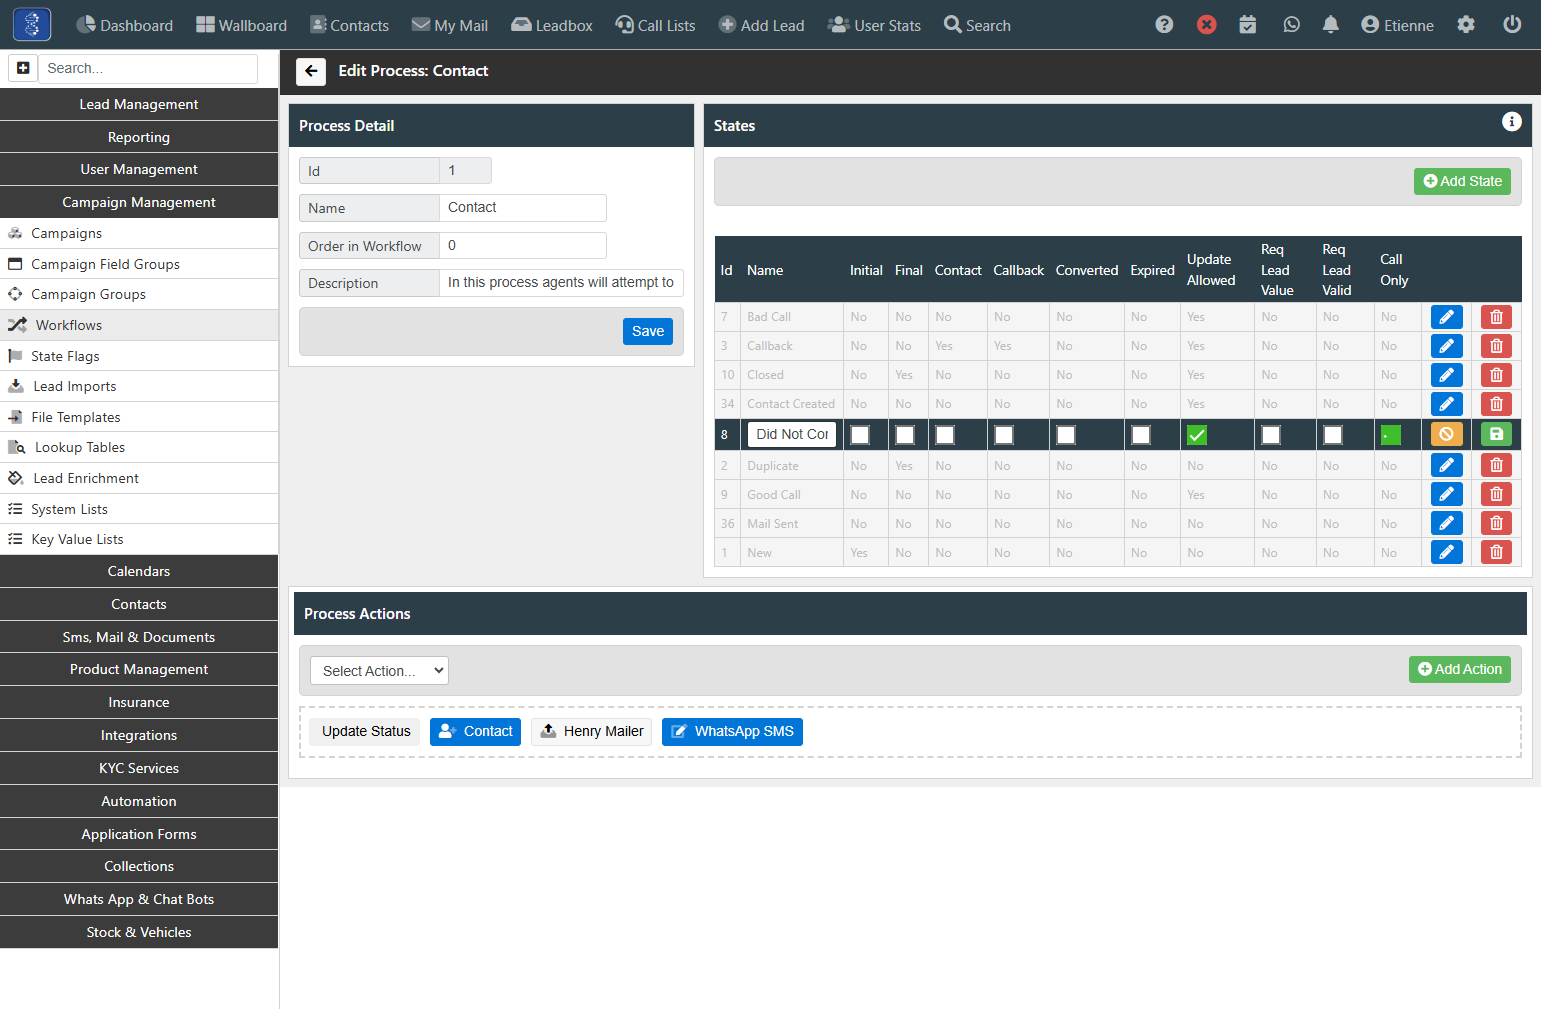The width and height of the screenshot is (1541, 1031).
Task: Open the notifications bell
Action: [1331, 25]
